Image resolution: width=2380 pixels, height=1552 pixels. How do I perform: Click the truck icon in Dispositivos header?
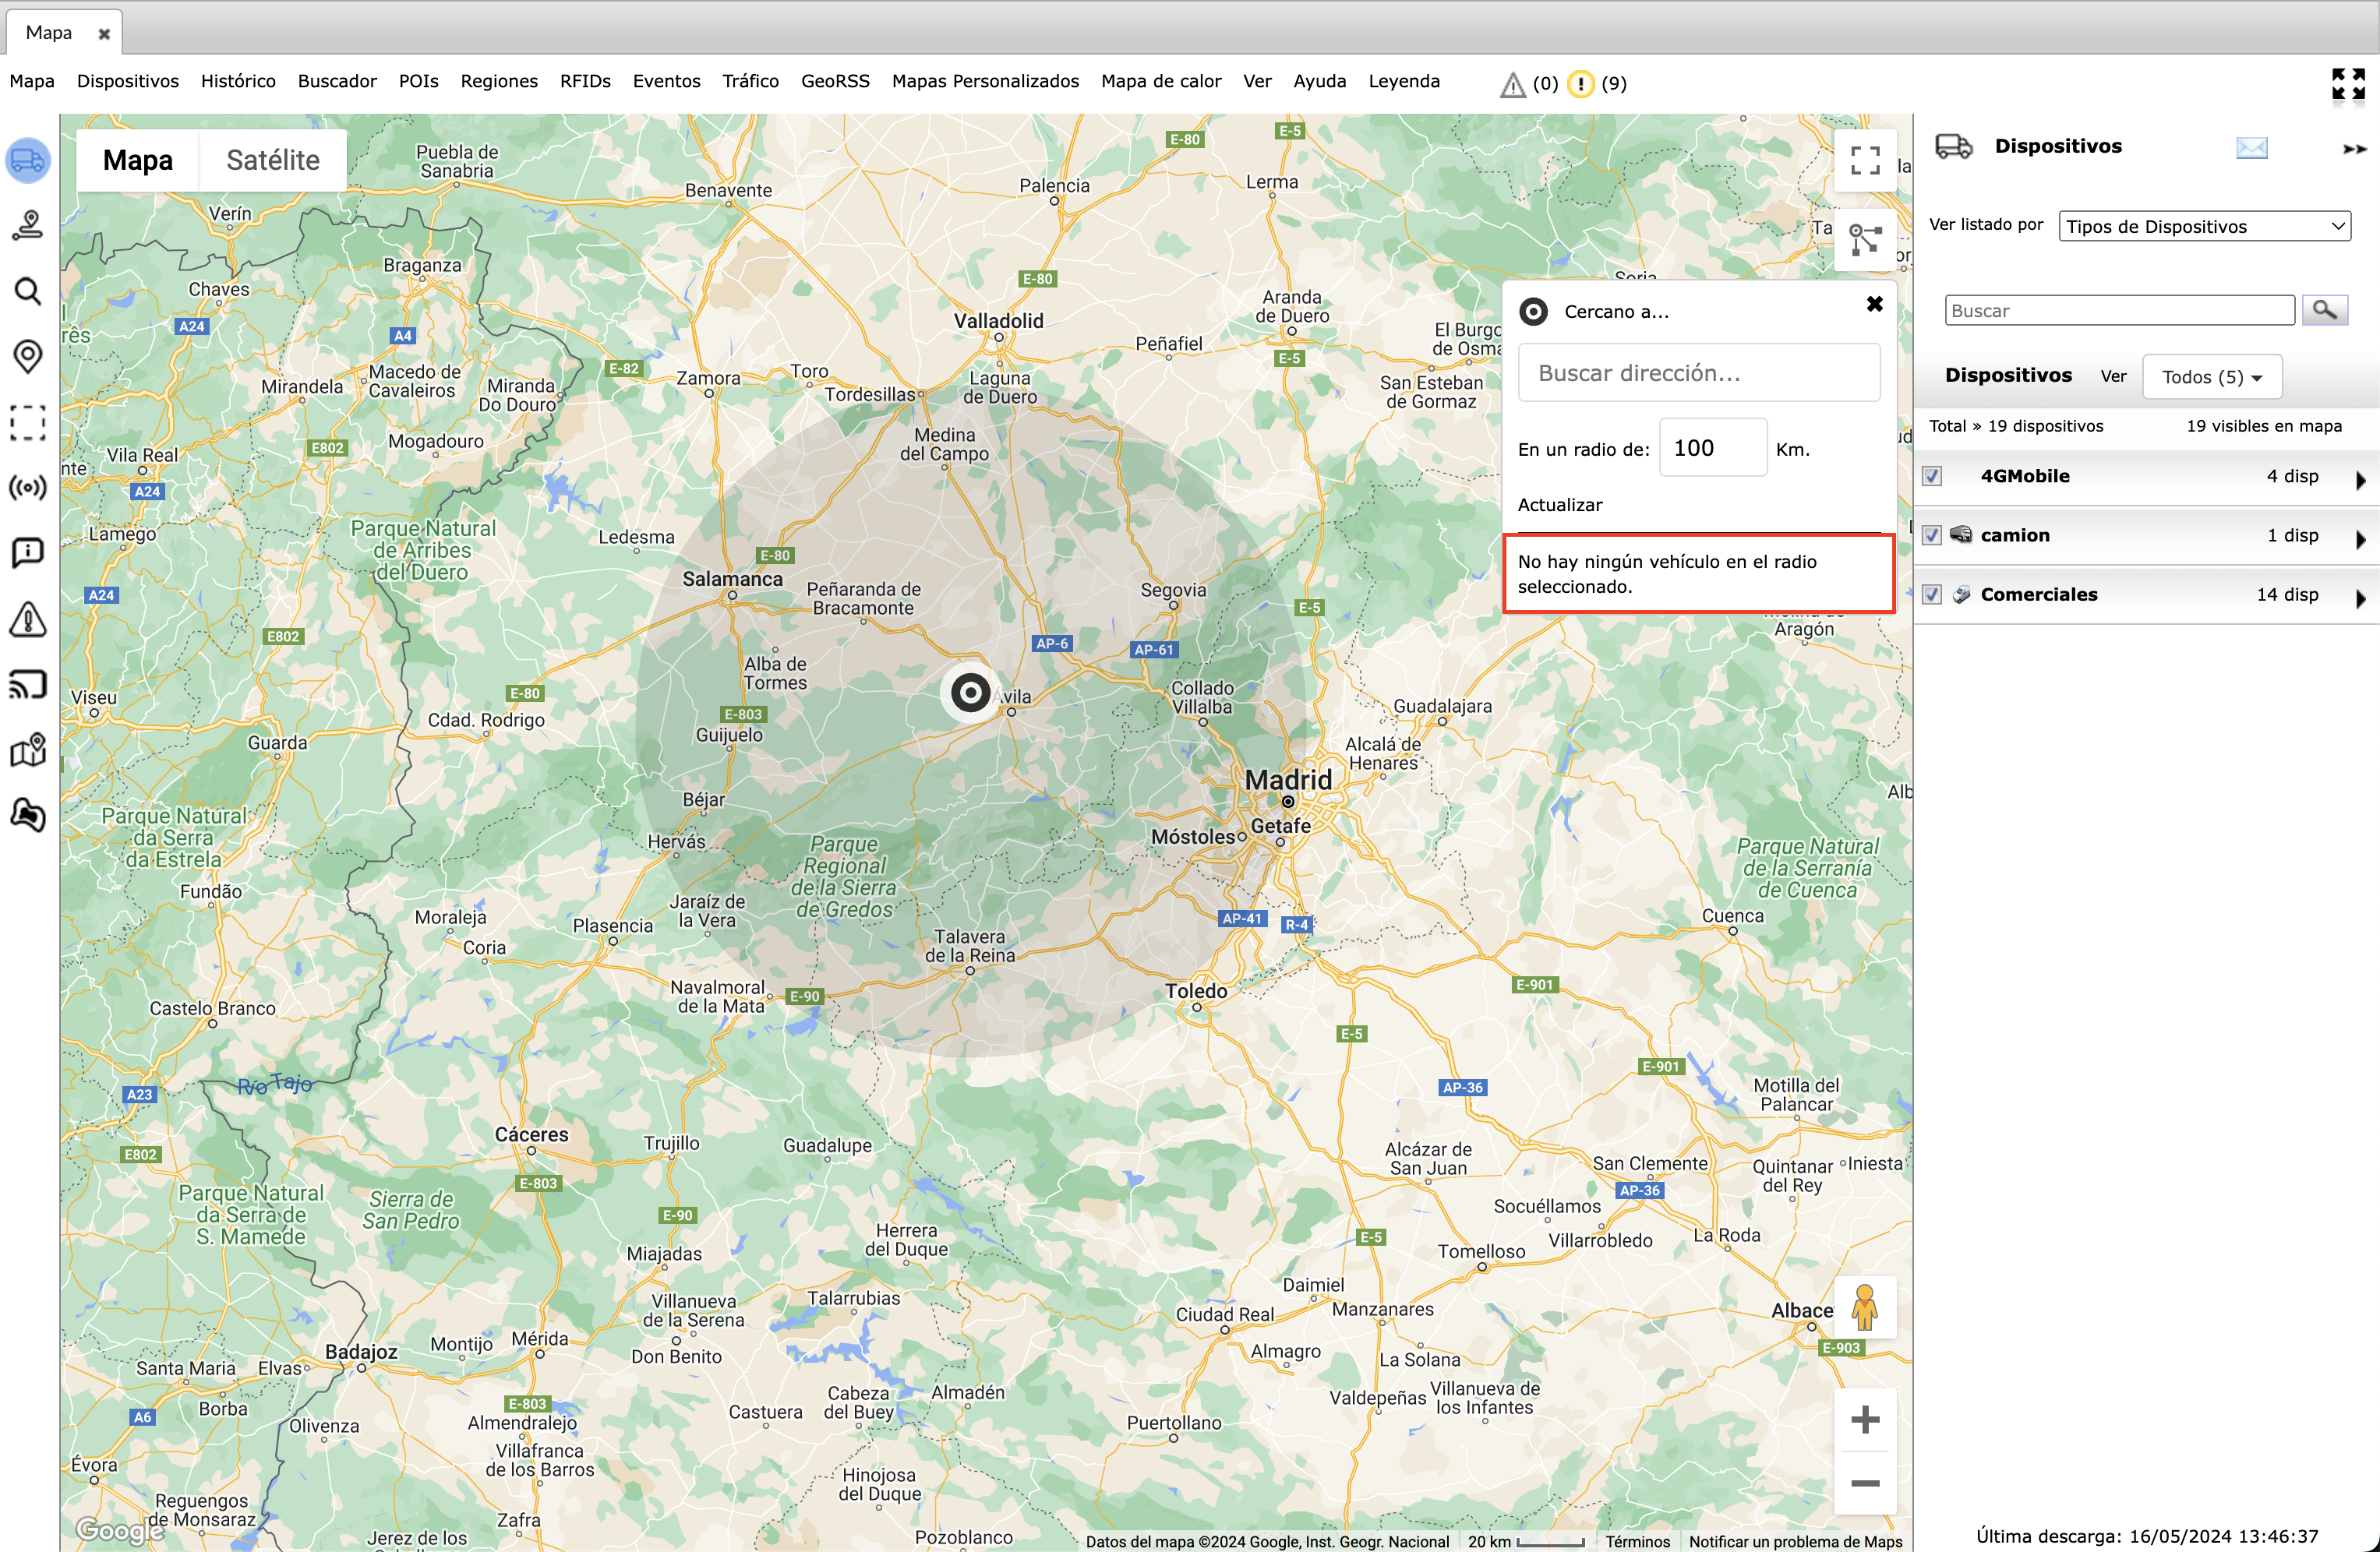1953,147
